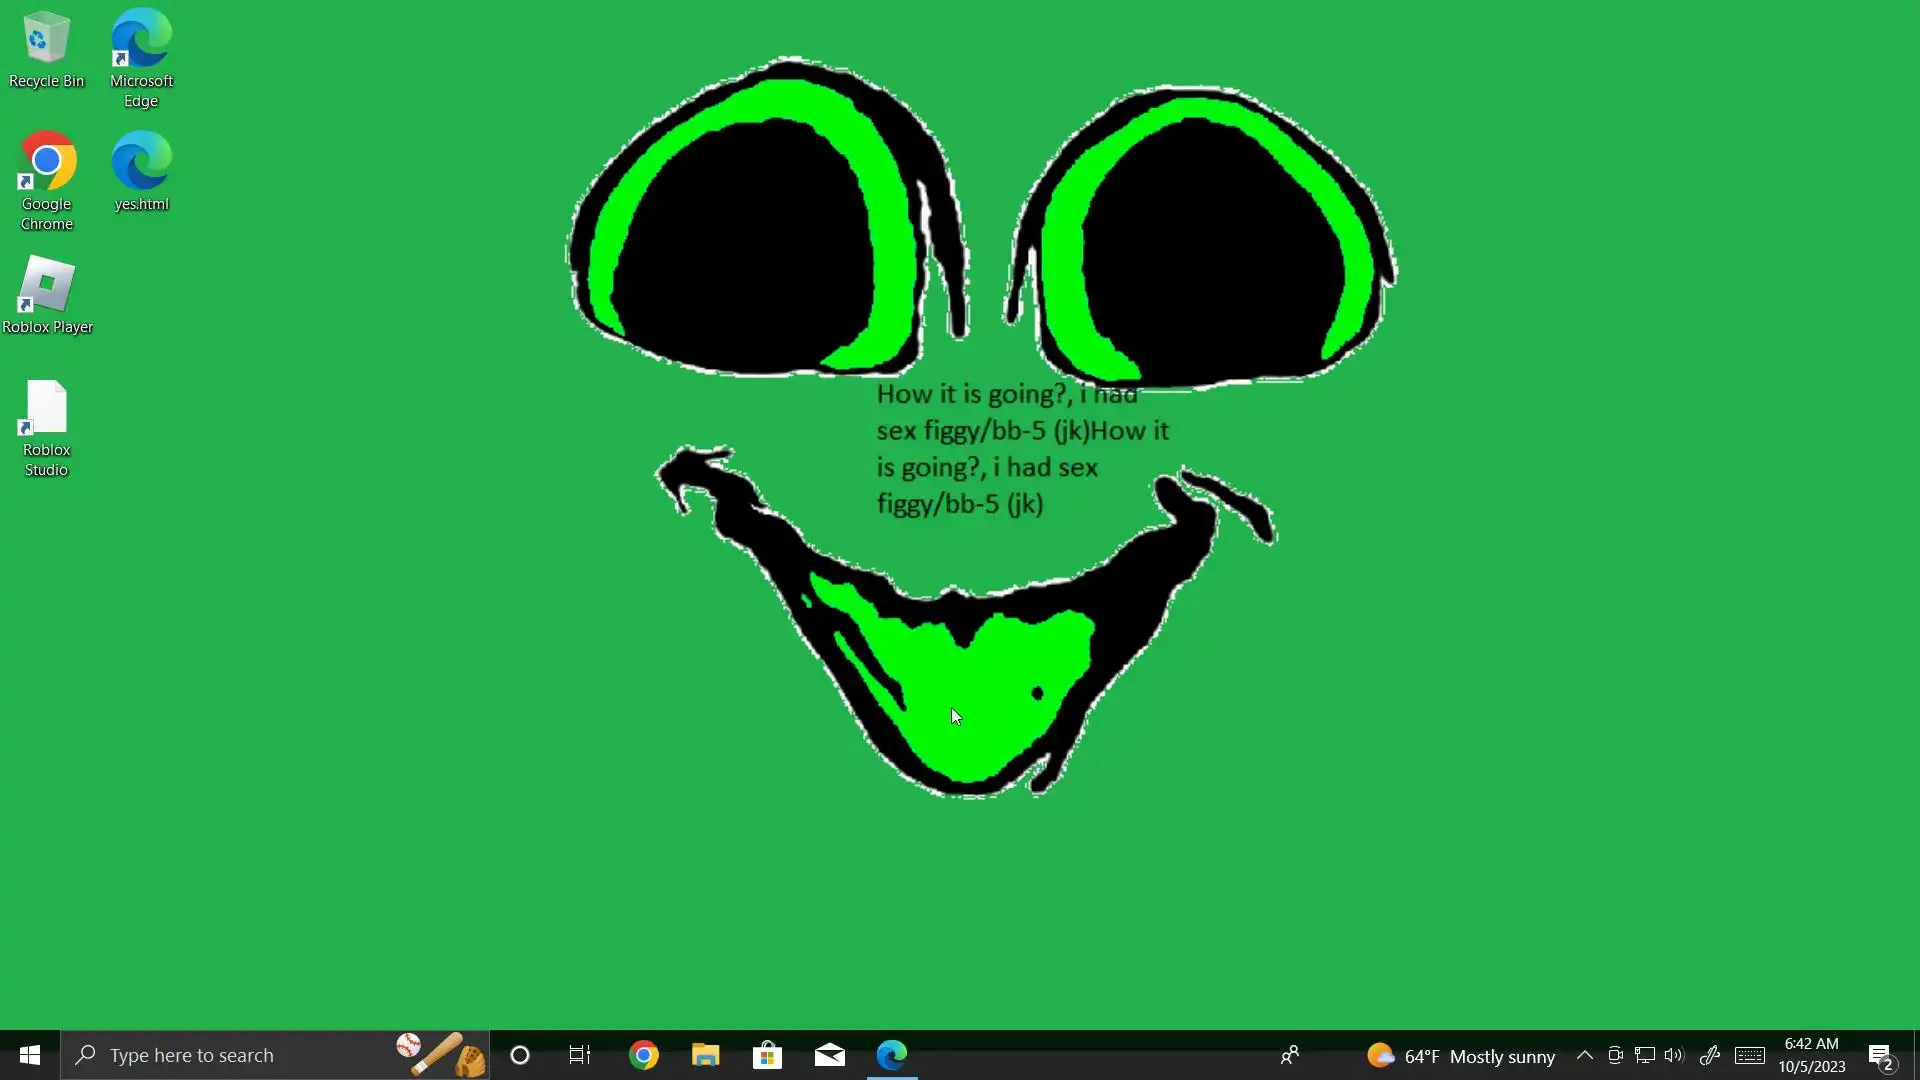Open the Cortana circle button
Viewport: 1920px width, 1080px height.
pos(520,1055)
